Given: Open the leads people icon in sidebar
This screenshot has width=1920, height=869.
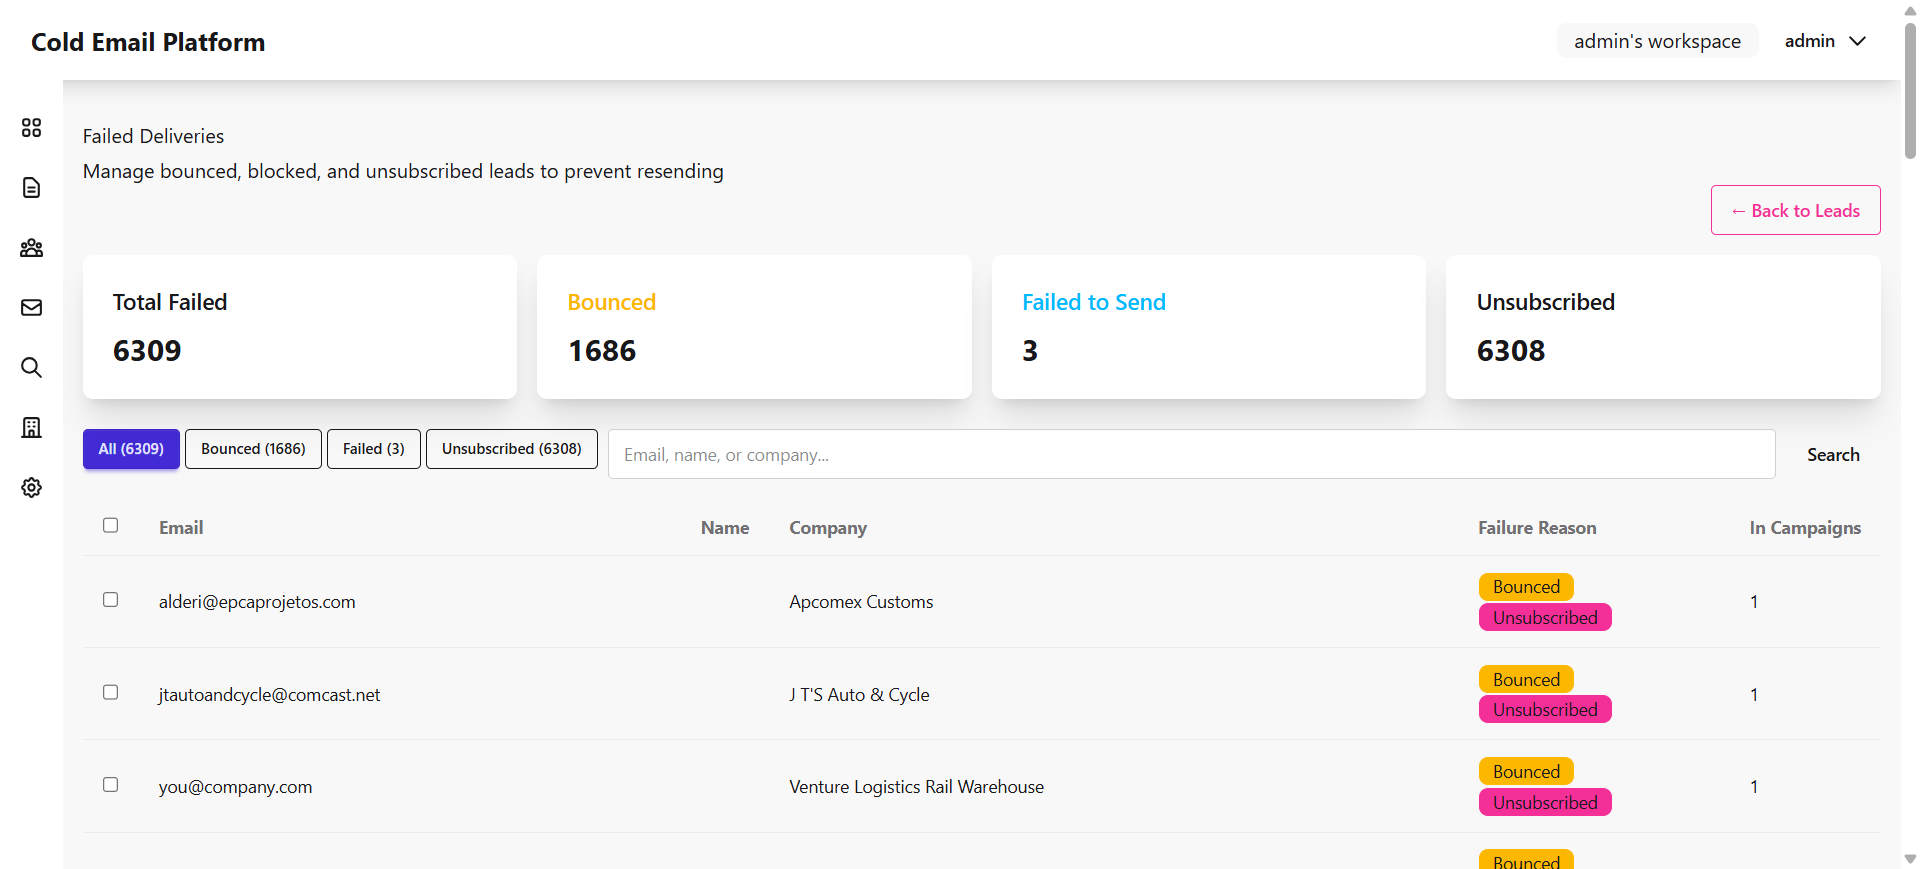Looking at the screenshot, I should (x=31, y=248).
